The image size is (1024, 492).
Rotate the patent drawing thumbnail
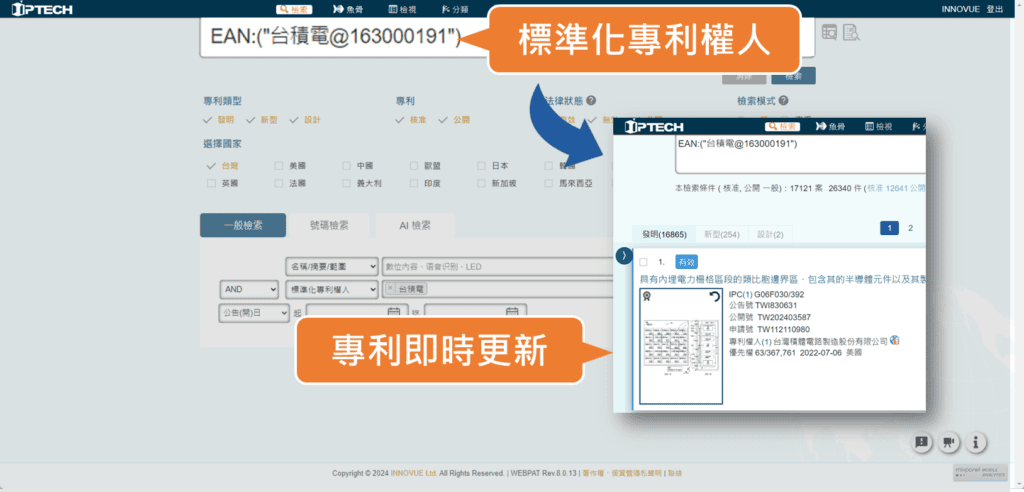pyautogui.click(x=715, y=297)
